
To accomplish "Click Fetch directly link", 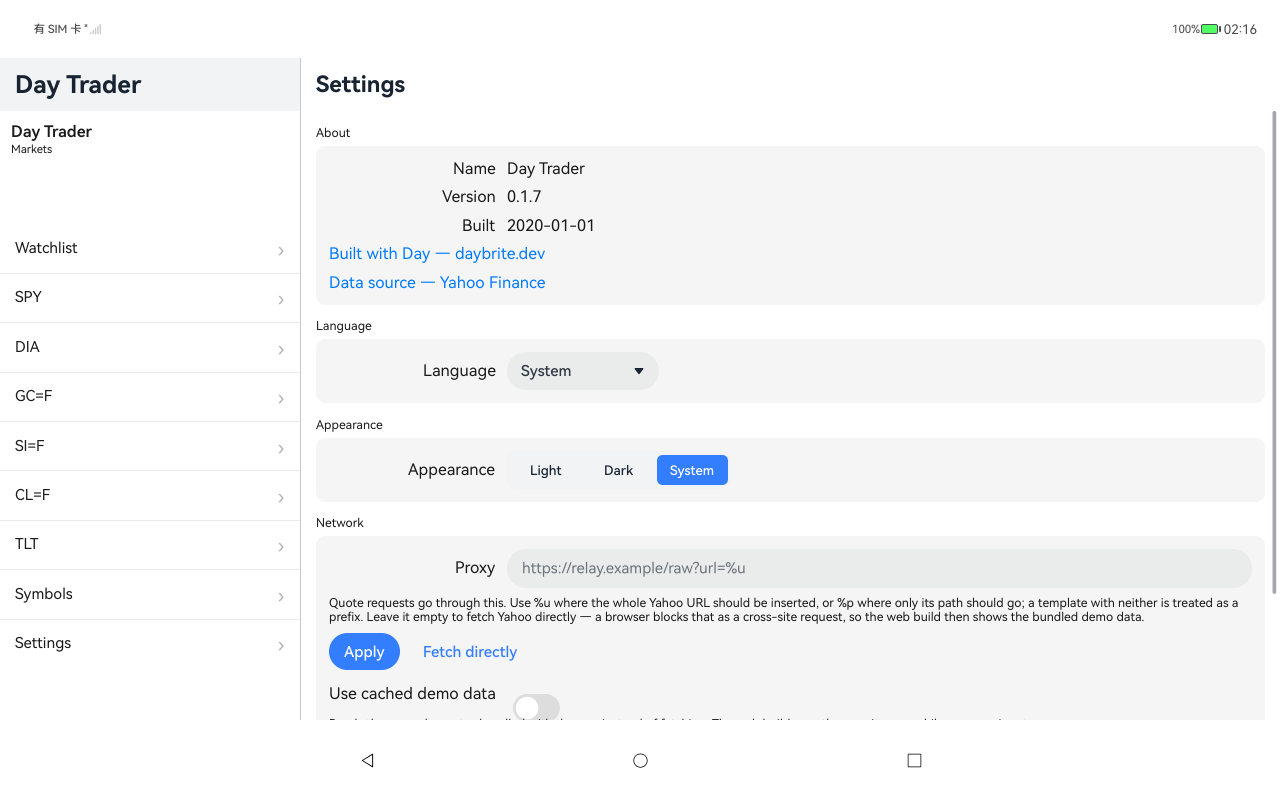I will pyautogui.click(x=470, y=651).
